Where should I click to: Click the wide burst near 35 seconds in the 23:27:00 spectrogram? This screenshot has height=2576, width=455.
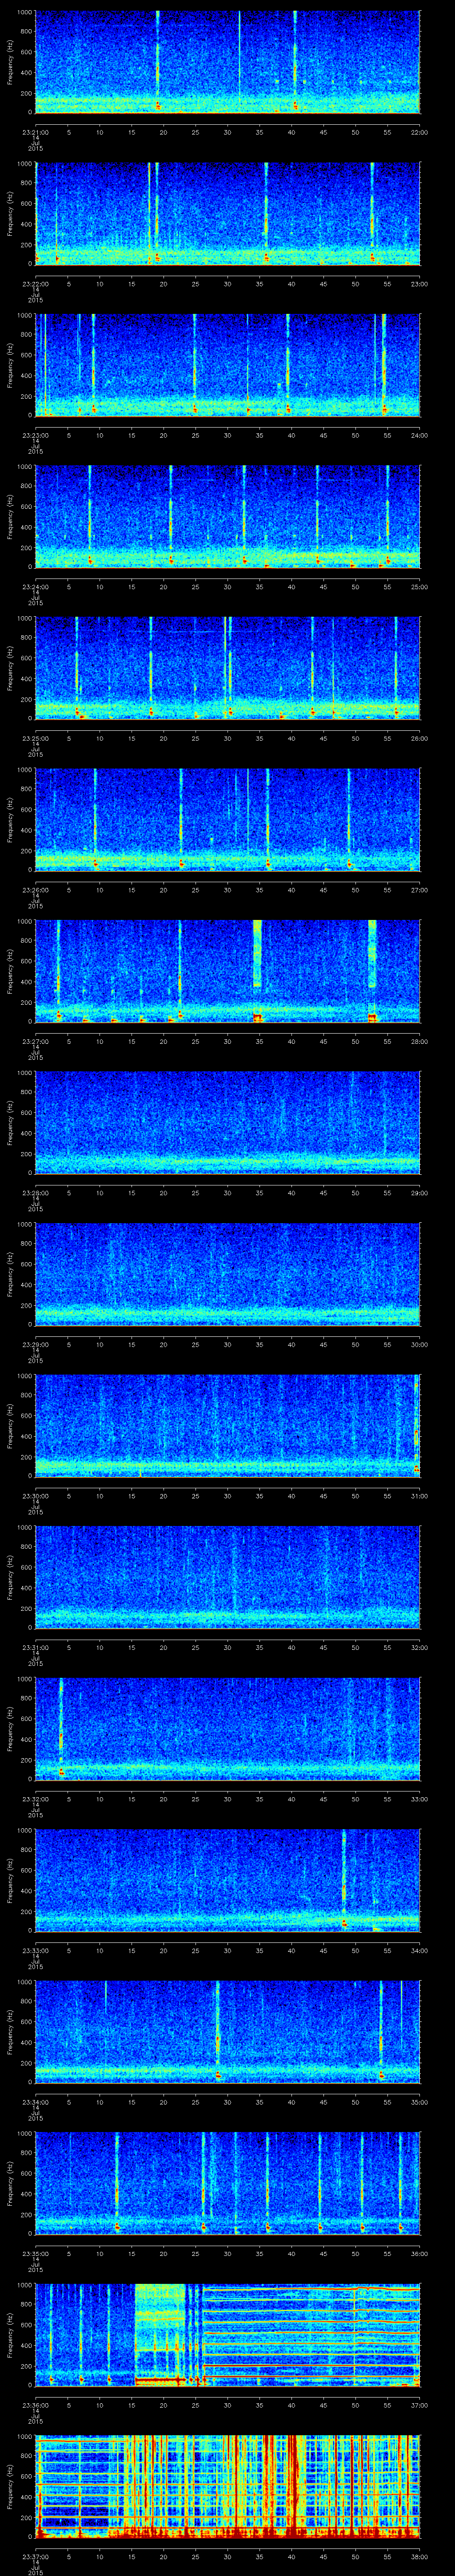click(258, 970)
